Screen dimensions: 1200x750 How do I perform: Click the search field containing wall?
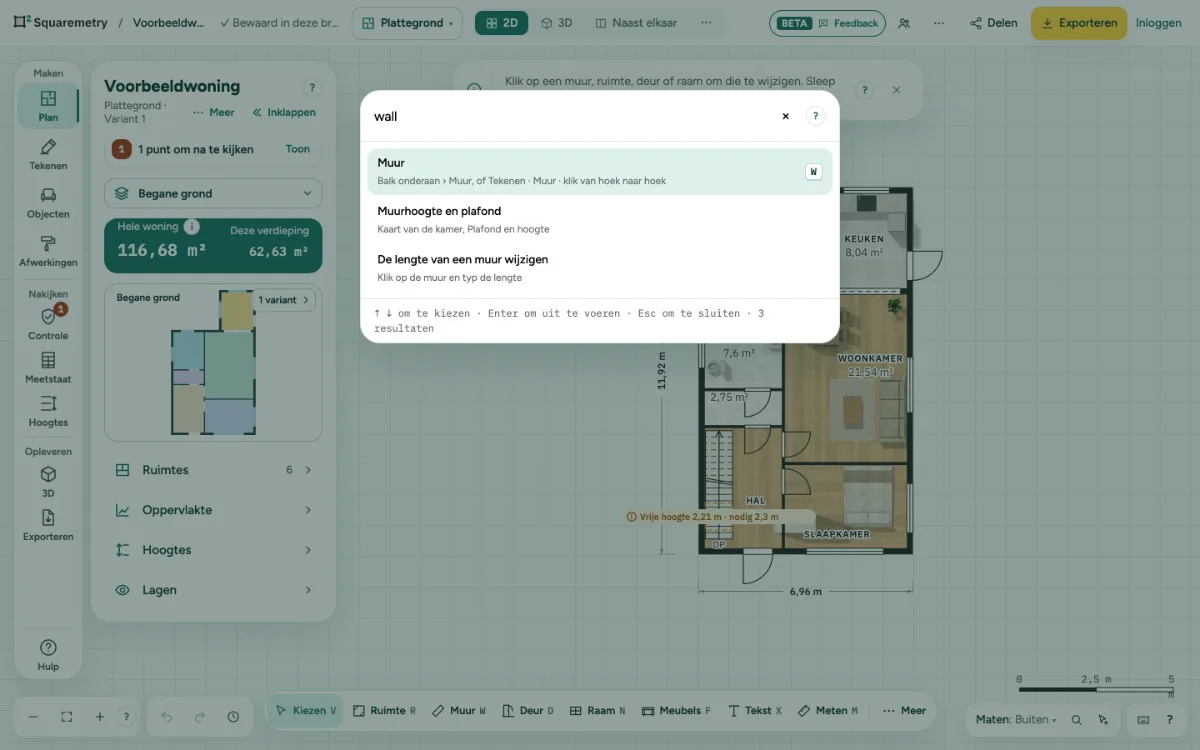[x=570, y=116]
